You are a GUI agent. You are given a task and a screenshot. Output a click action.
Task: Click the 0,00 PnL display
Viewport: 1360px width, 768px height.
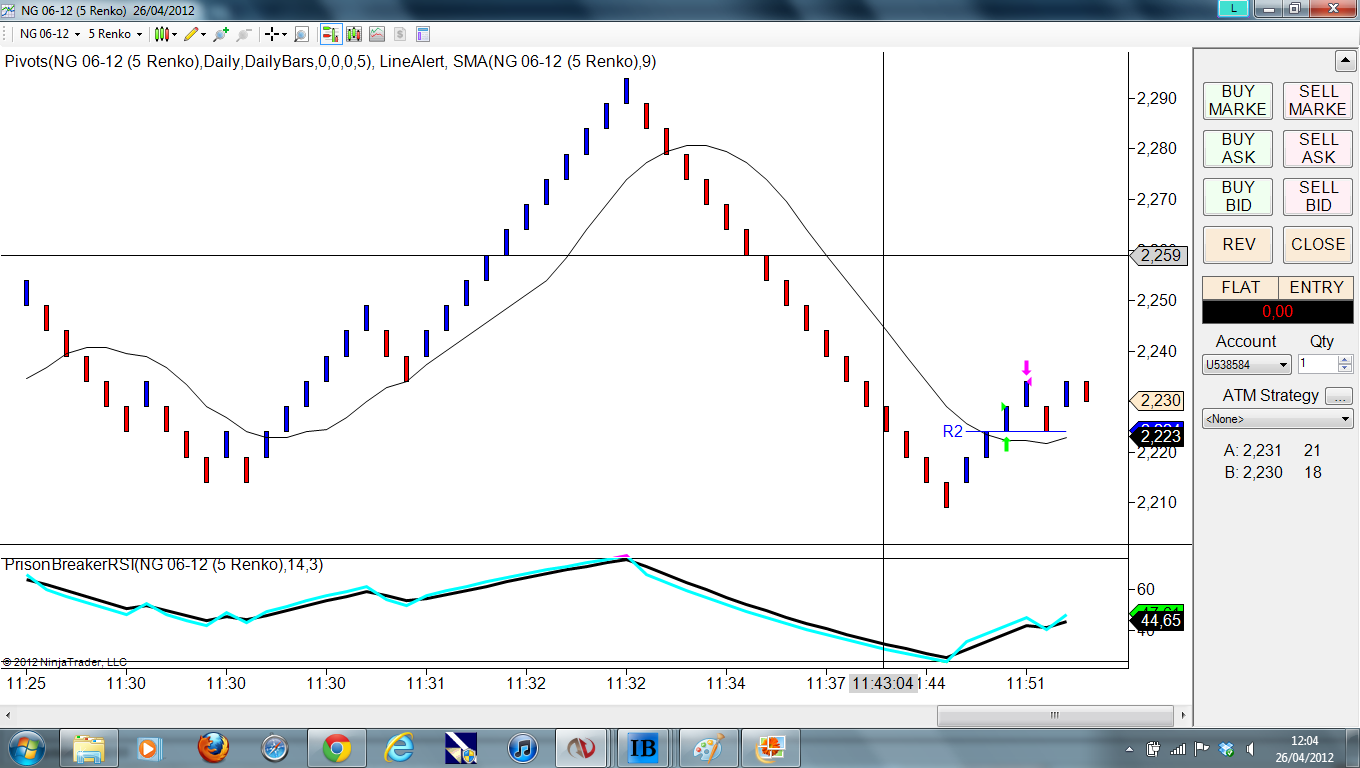[x=1278, y=311]
